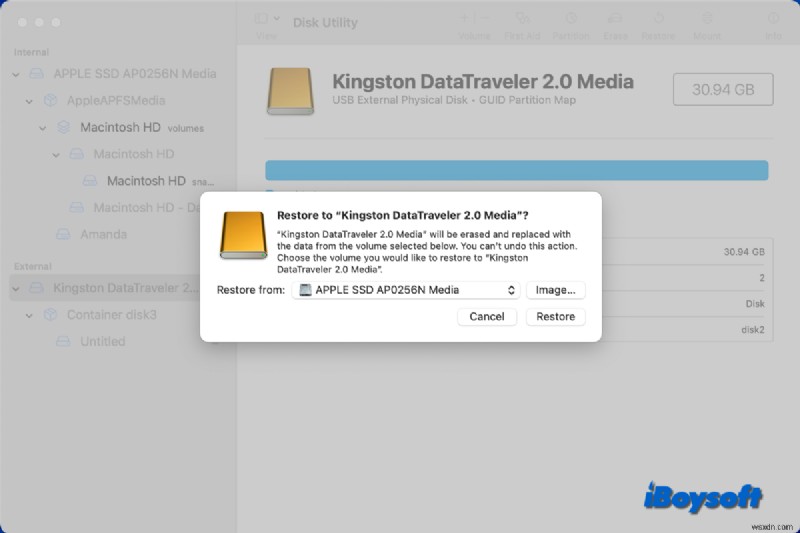Select AppleAPFSMedia in the sidebar
This screenshot has height=533, width=800.
pos(116,100)
